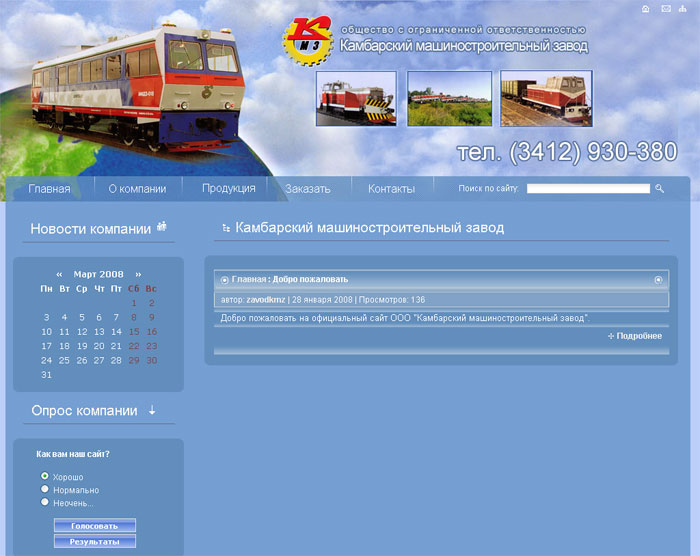Viewport: 700px width, 556px height.
Task: Click the Опрос компании heading
Action: [x=84, y=410]
